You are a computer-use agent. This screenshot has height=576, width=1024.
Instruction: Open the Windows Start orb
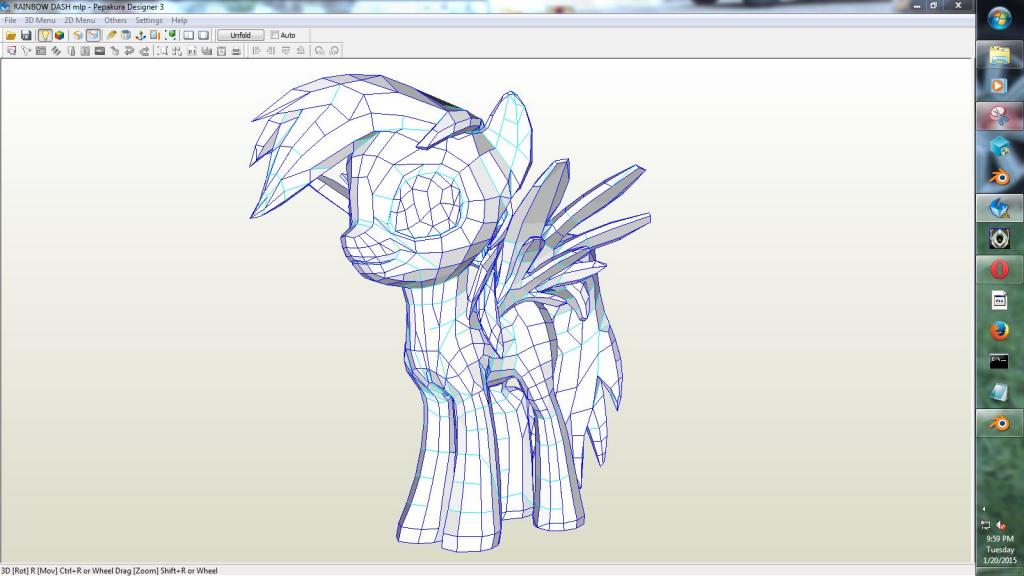(999, 18)
